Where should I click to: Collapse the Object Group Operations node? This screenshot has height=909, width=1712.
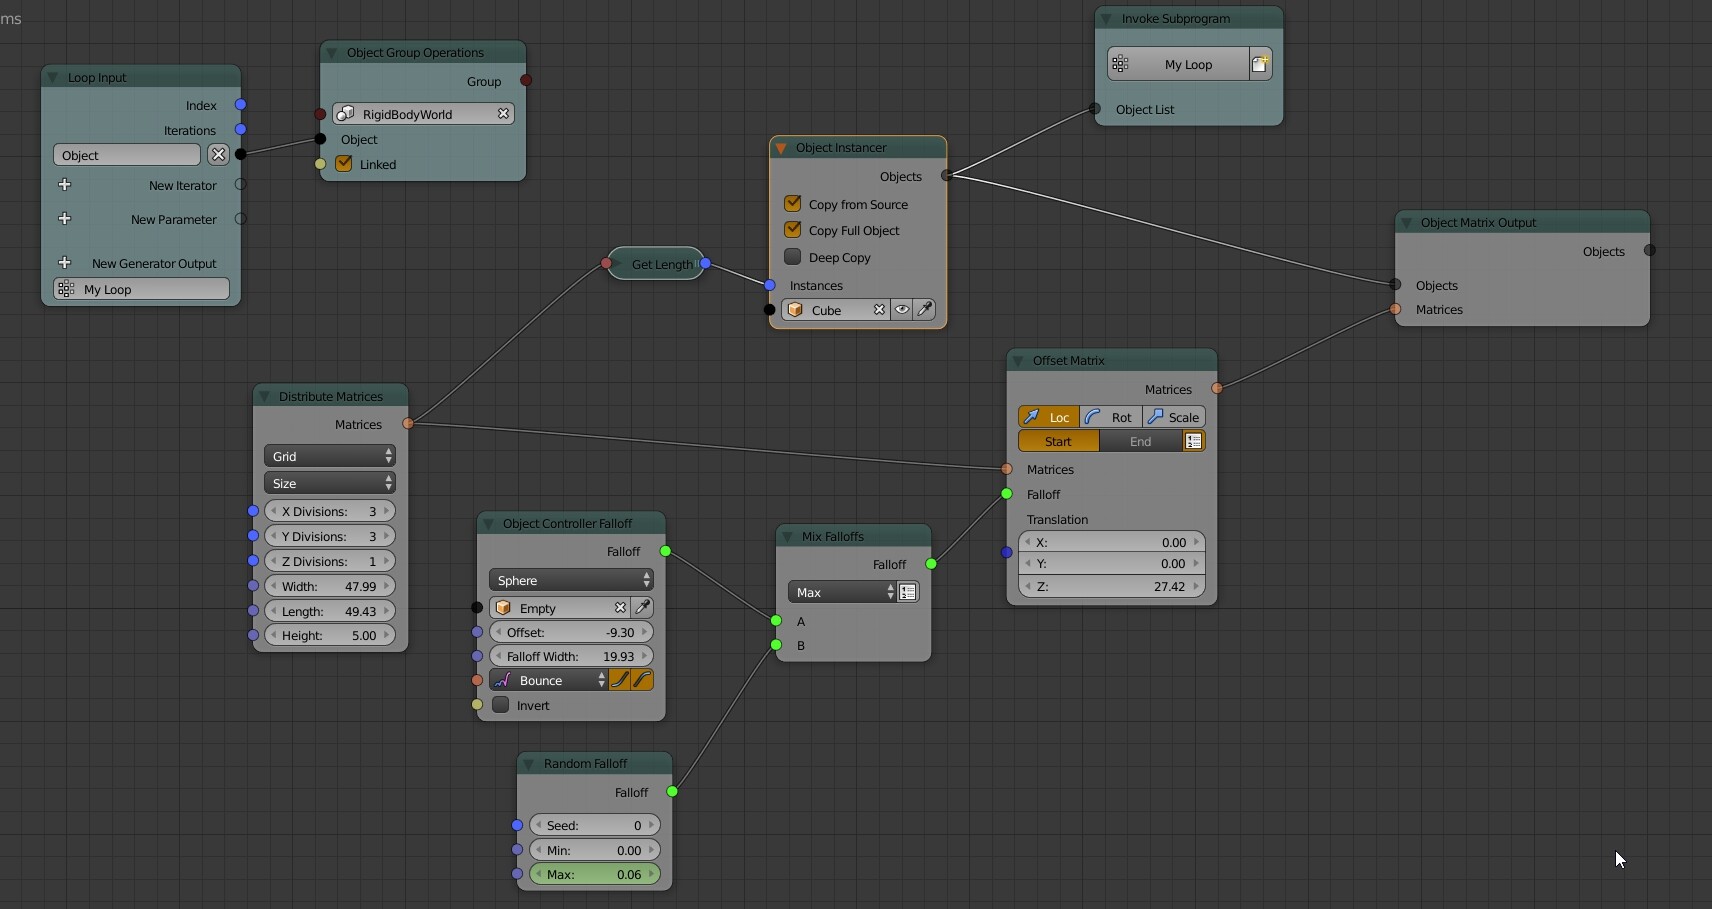(x=332, y=53)
